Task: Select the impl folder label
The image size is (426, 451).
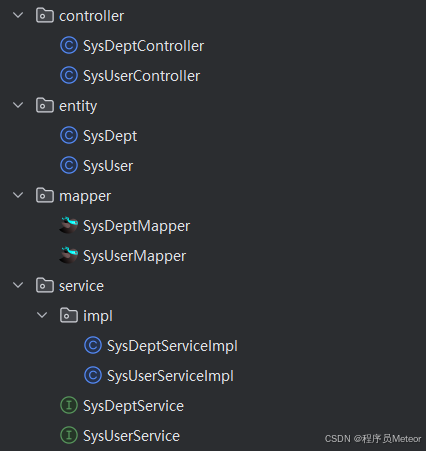Action: (98, 316)
